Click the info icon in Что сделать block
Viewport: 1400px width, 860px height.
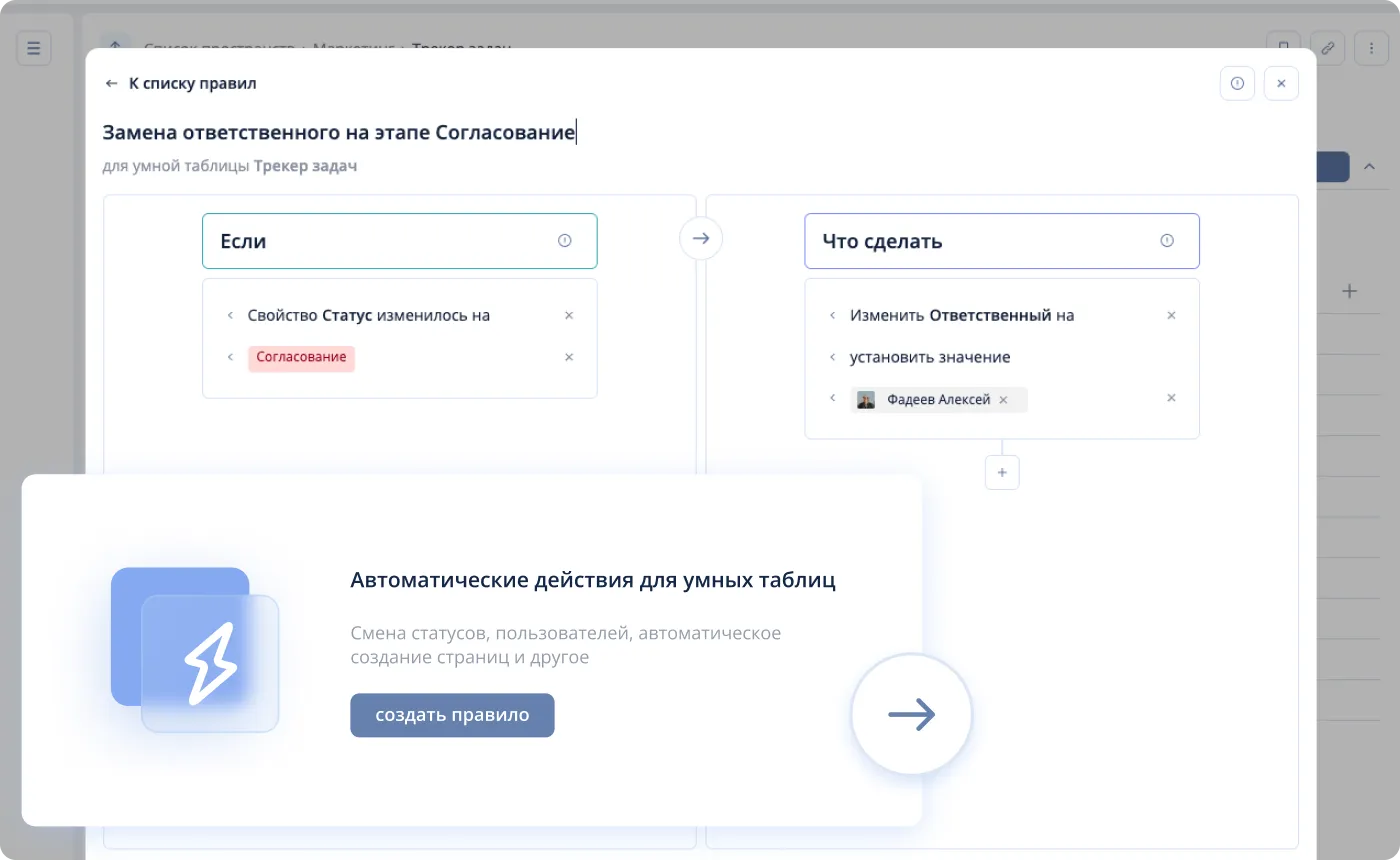tap(1166, 241)
